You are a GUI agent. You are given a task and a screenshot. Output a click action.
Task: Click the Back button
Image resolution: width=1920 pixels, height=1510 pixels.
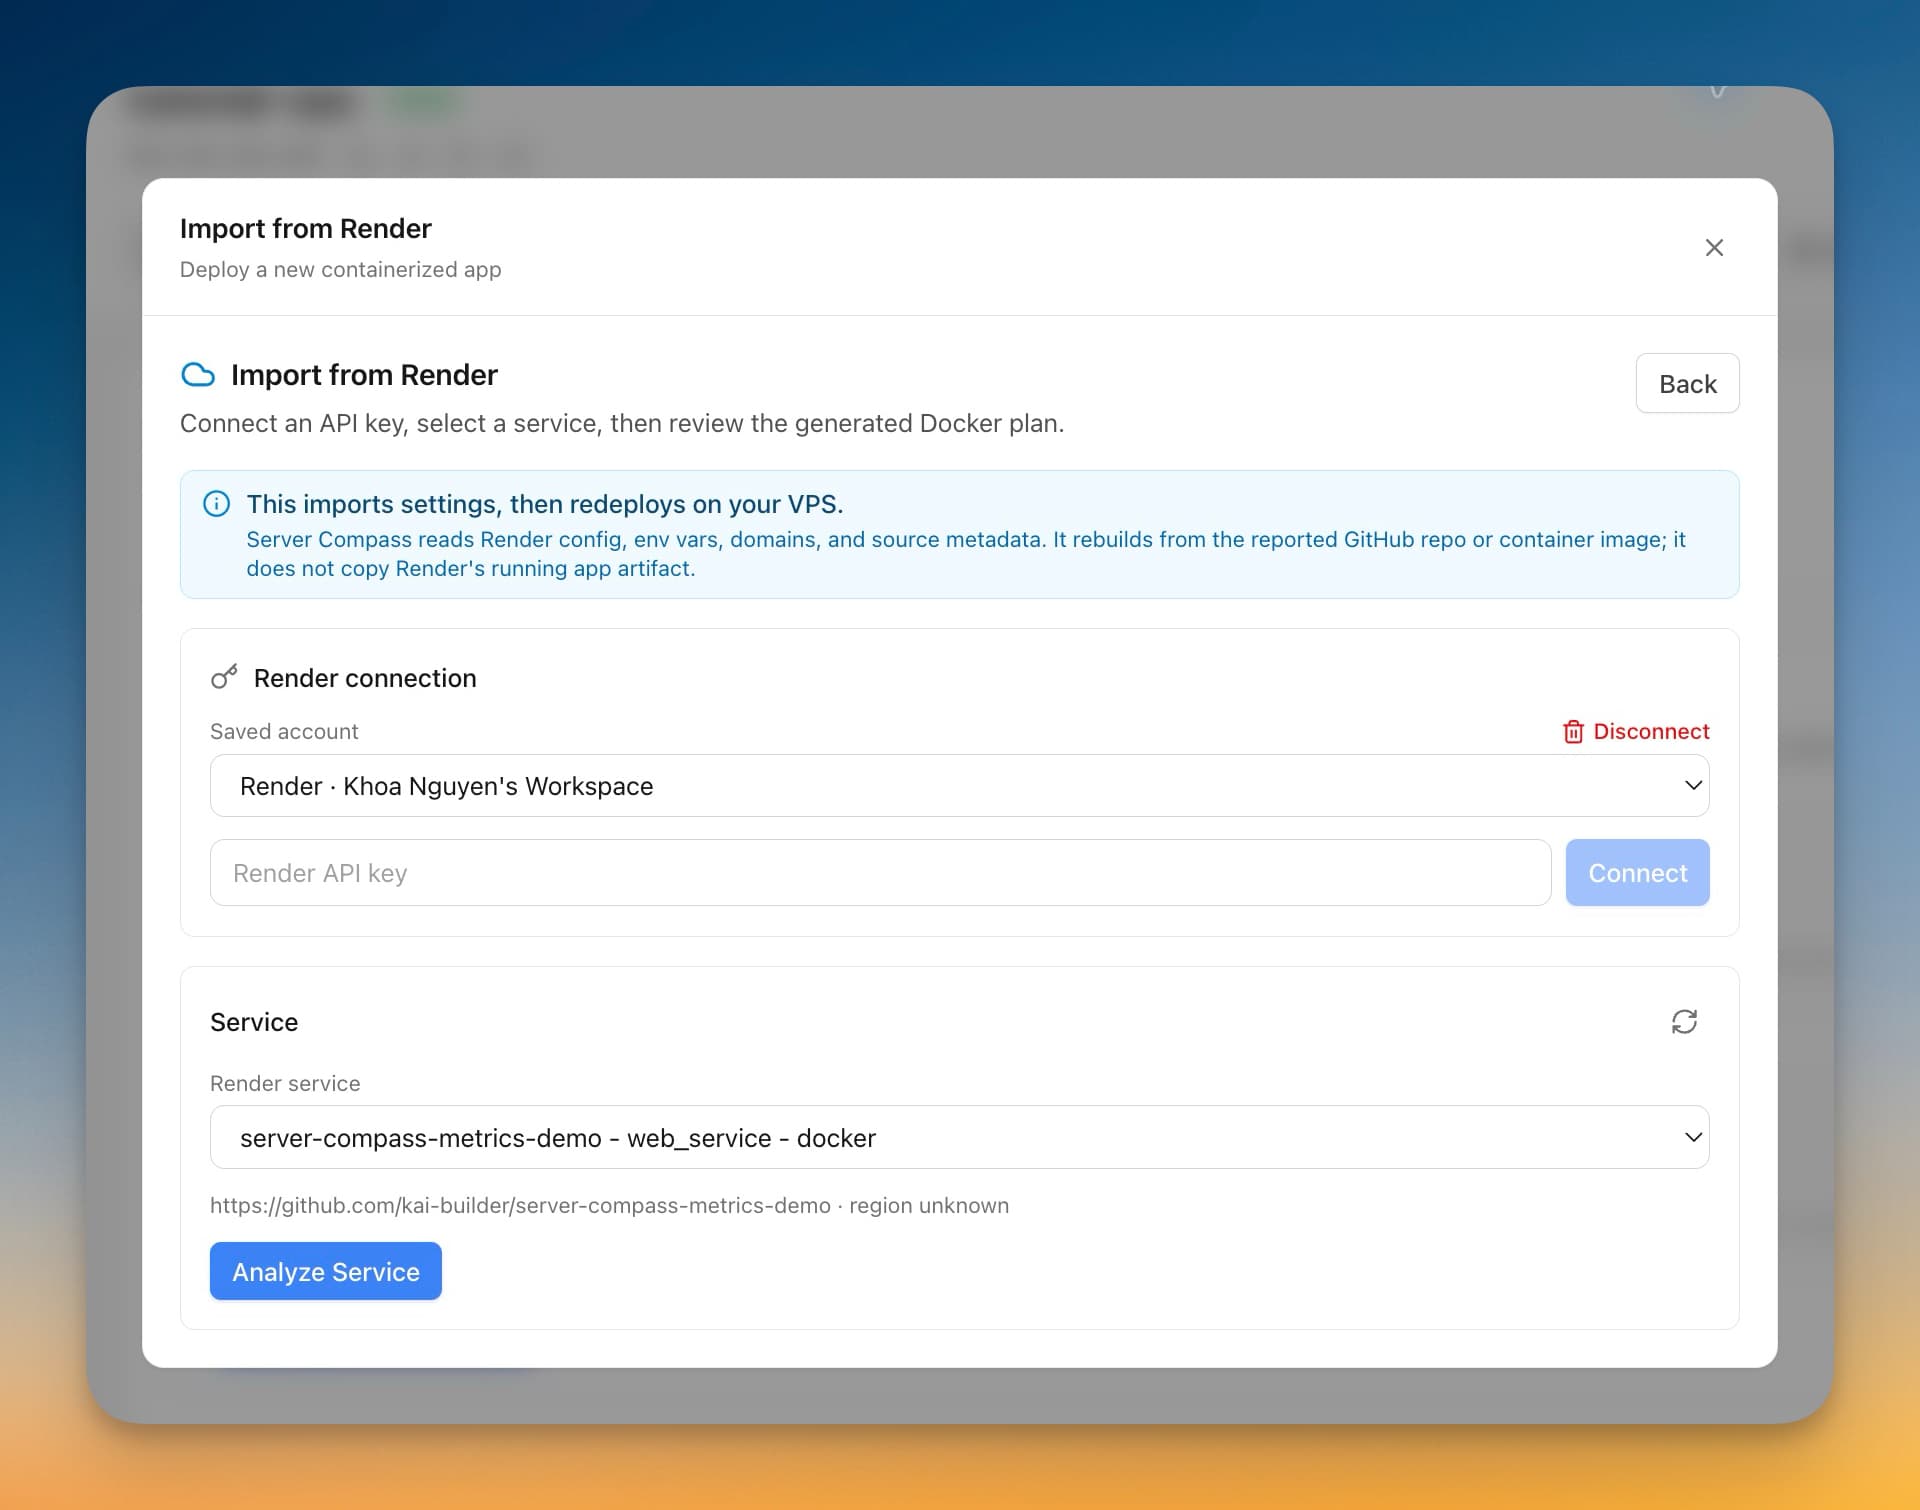point(1687,383)
